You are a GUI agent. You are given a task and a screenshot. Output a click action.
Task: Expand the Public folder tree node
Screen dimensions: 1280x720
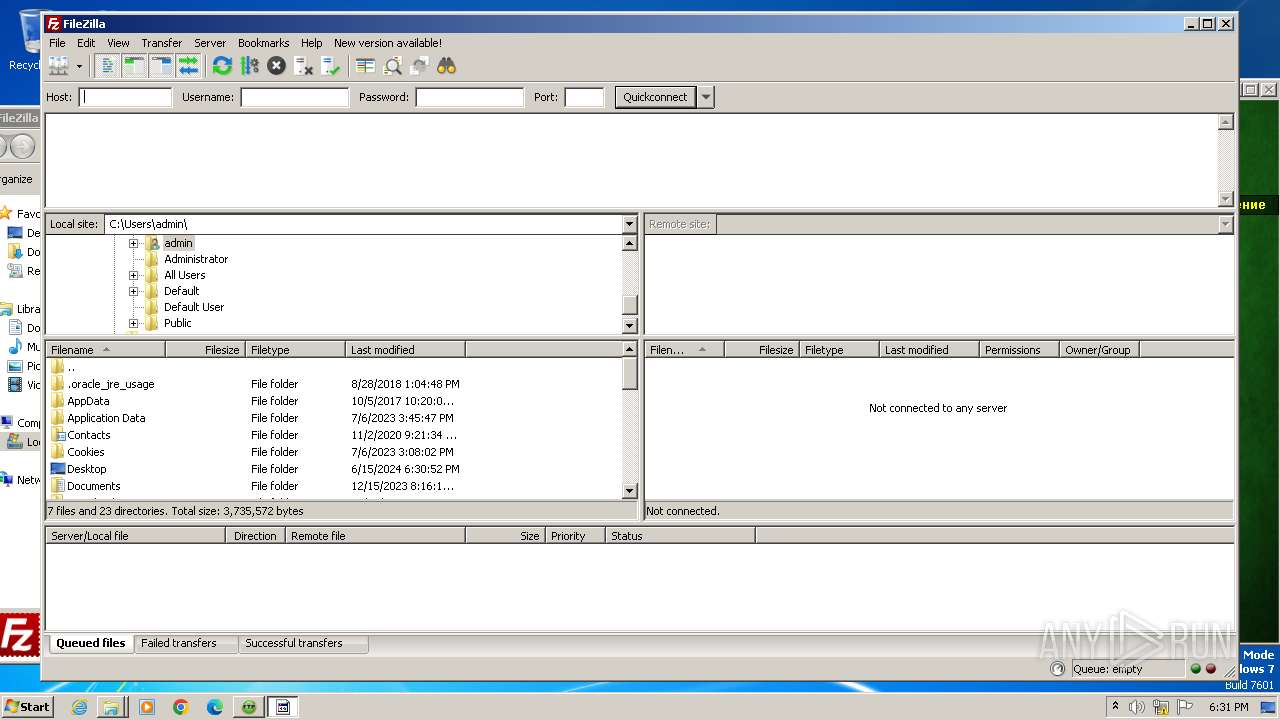133,323
